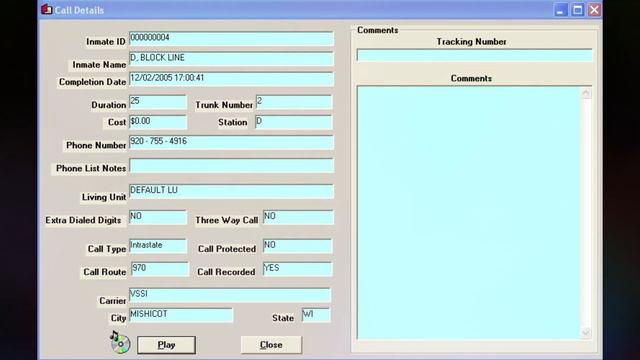Image resolution: width=640 pixels, height=360 pixels.
Task: Click the Cost field showing $0.00
Action: point(158,122)
